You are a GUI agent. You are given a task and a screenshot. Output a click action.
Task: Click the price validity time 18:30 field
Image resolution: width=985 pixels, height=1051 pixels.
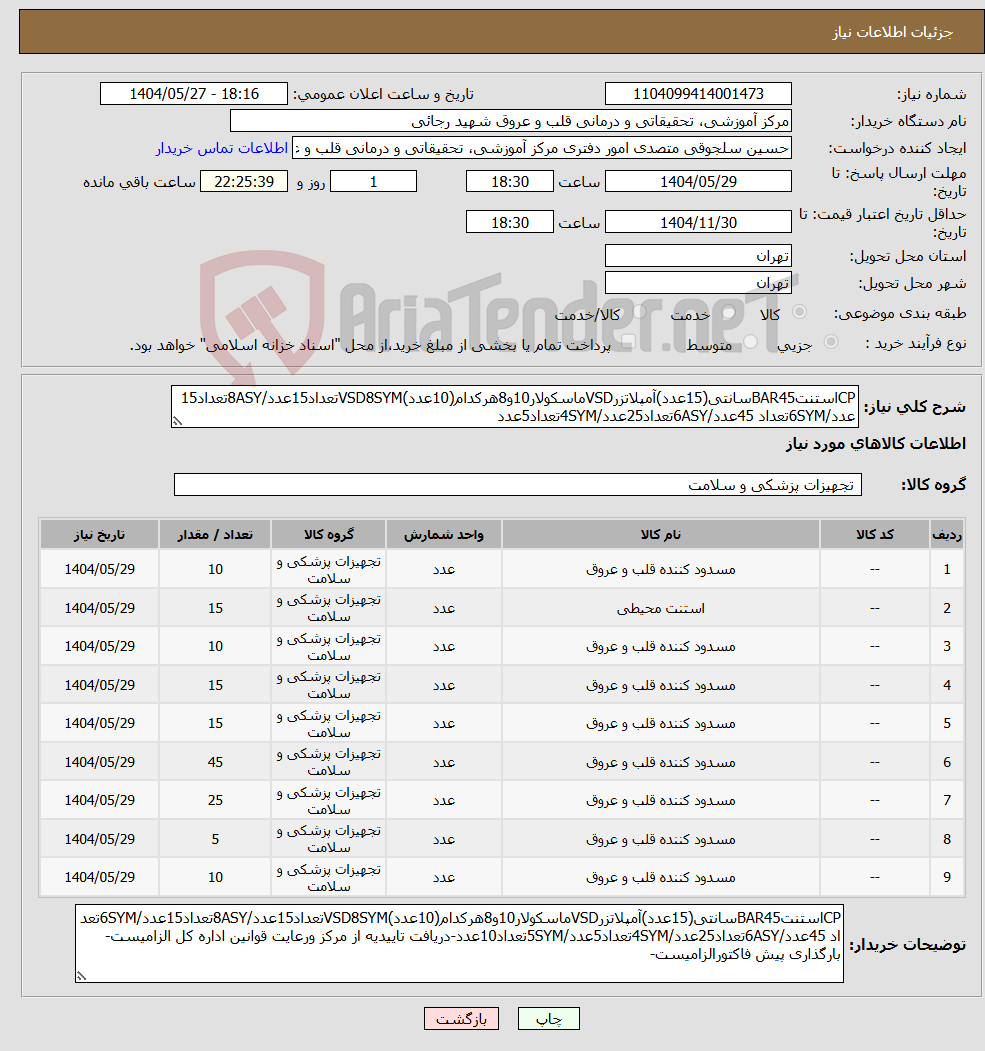tap(510, 223)
